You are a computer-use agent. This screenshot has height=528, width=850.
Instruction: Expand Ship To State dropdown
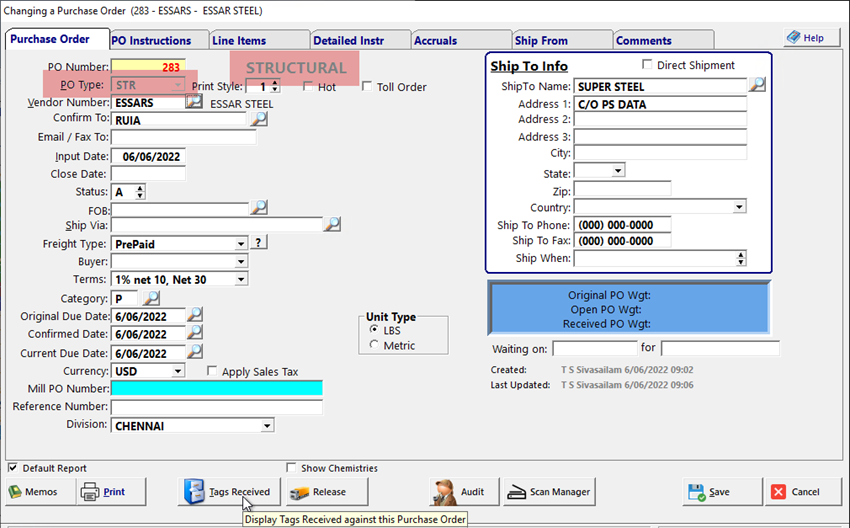pyautogui.click(x=618, y=170)
